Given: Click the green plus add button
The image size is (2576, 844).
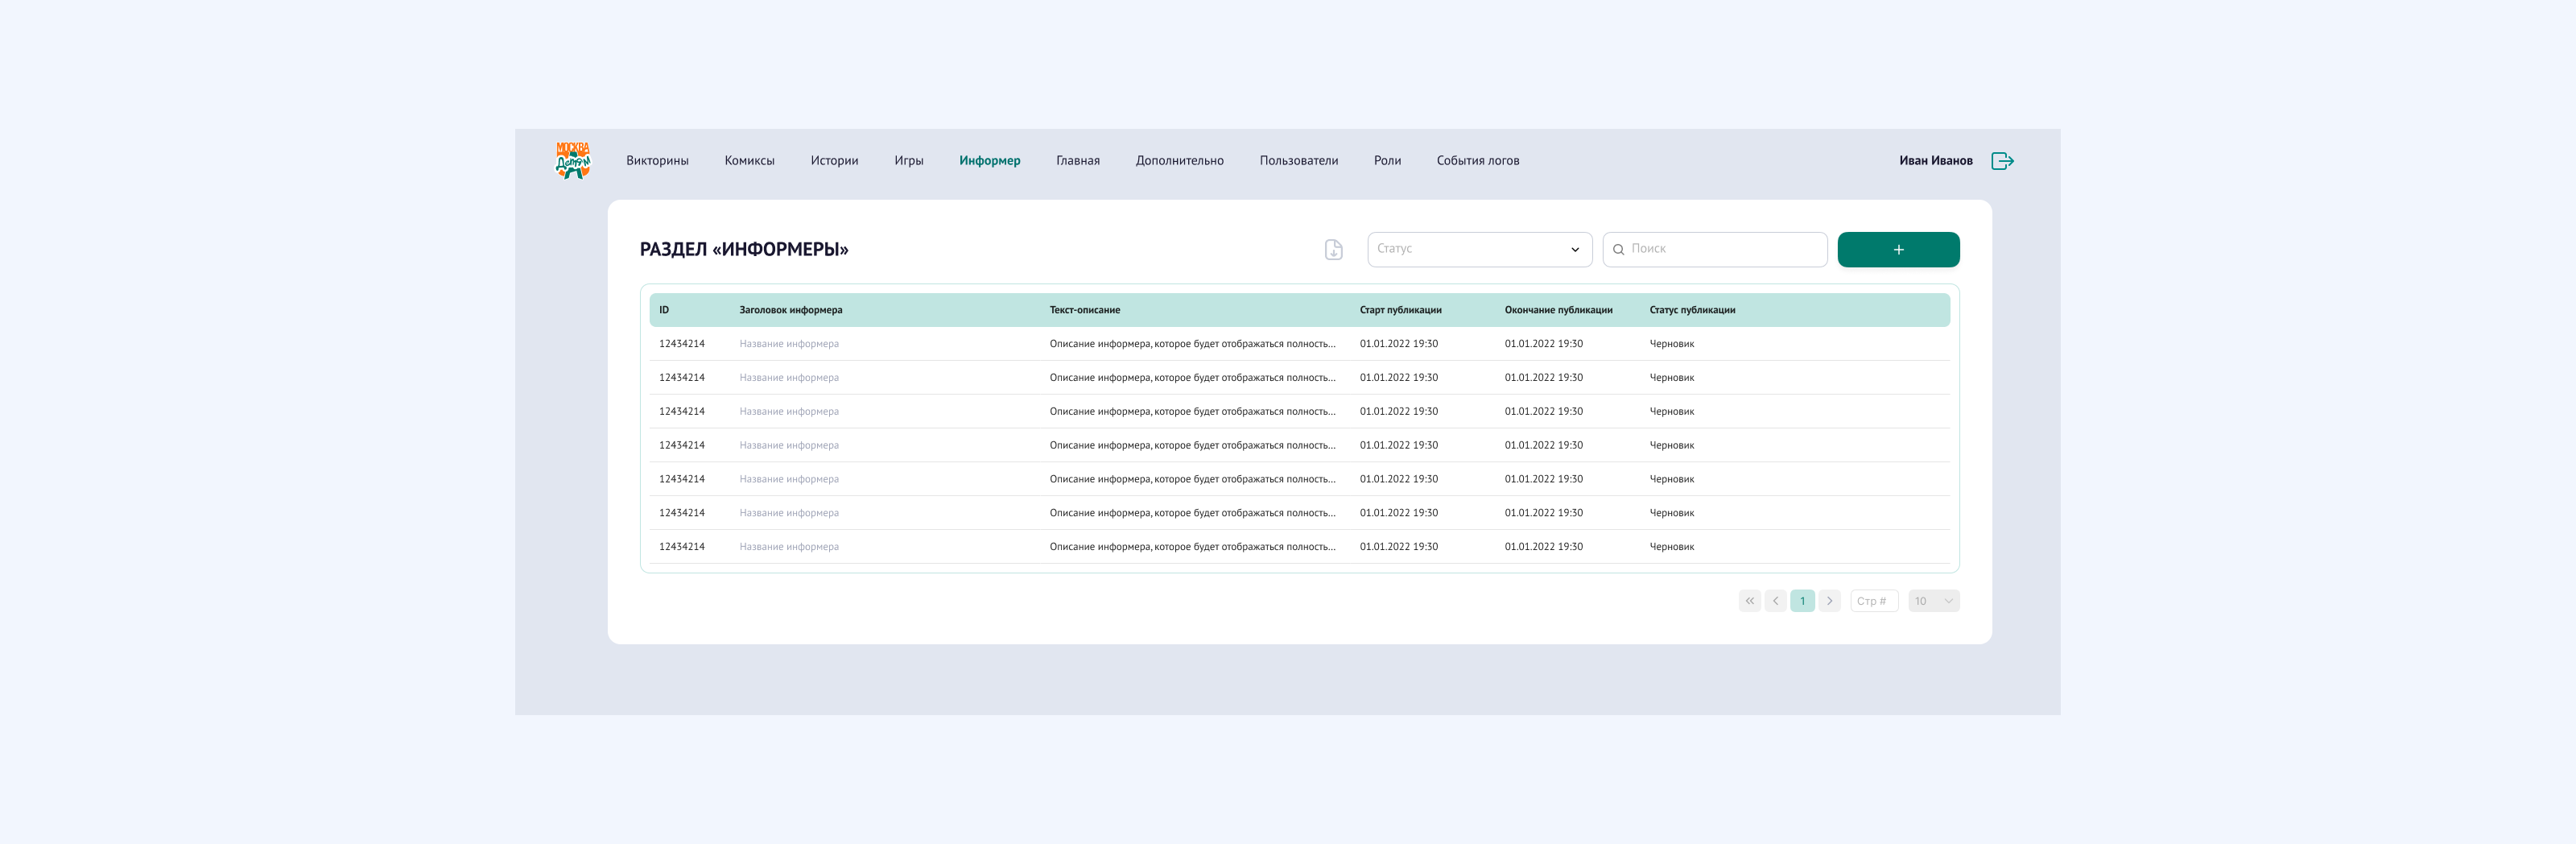Looking at the screenshot, I should click(x=1897, y=250).
